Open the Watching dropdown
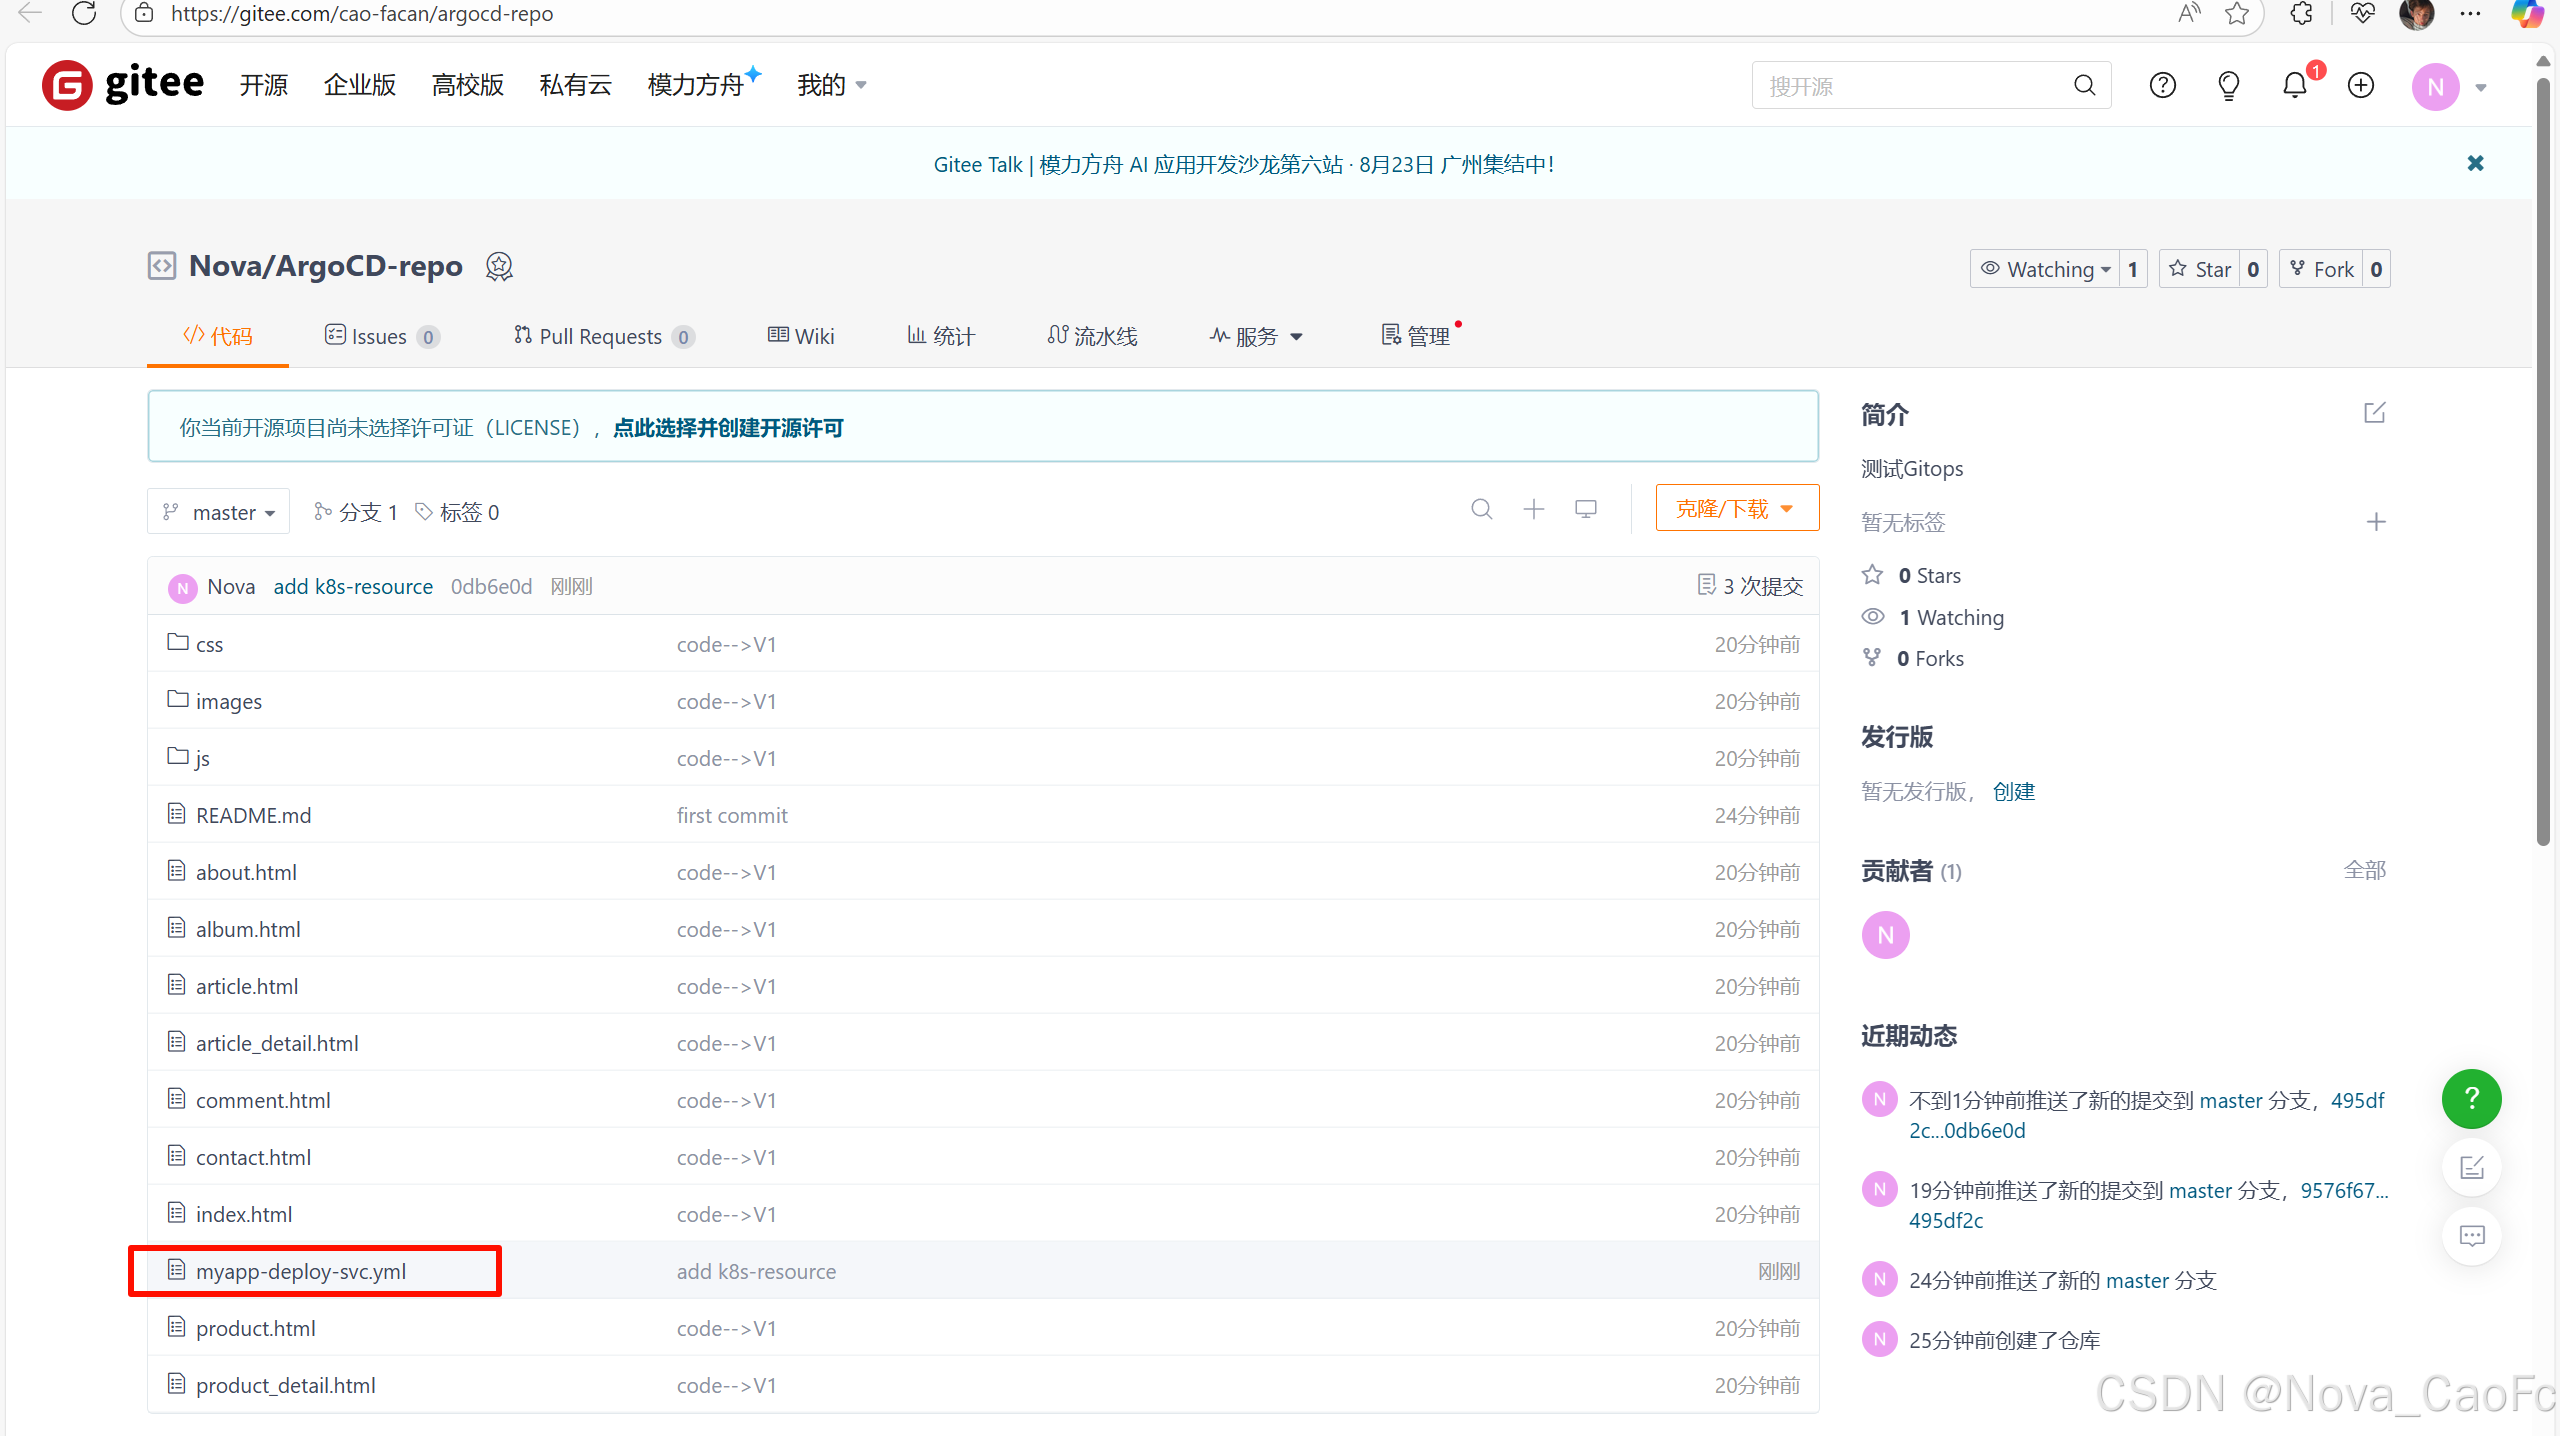2560x1436 pixels. pos(2044,269)
